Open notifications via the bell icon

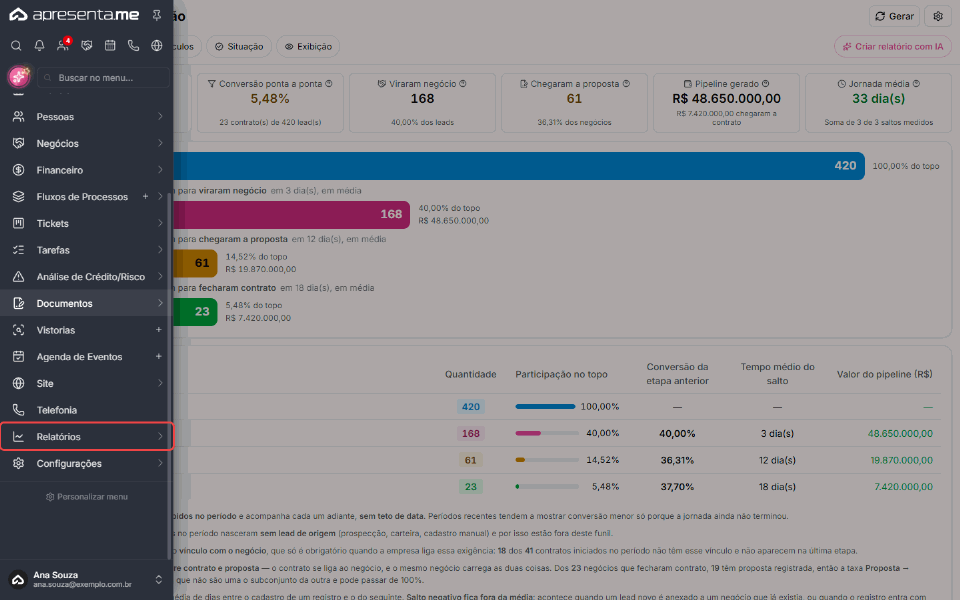click(39, 46)
